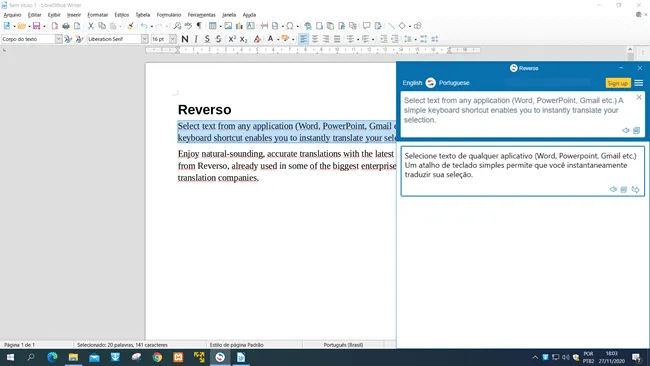Open the Find and Replace tool

177,26
